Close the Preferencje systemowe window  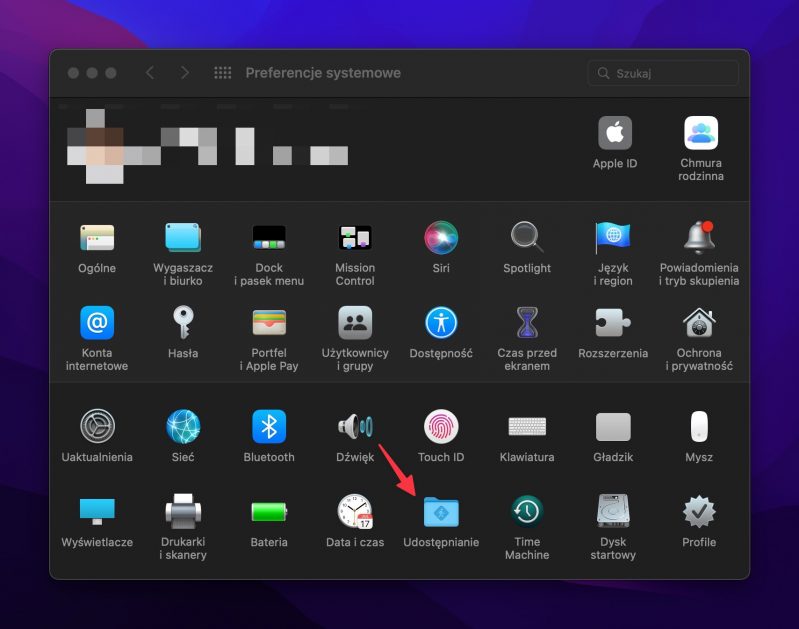click(x=73, y=73)
